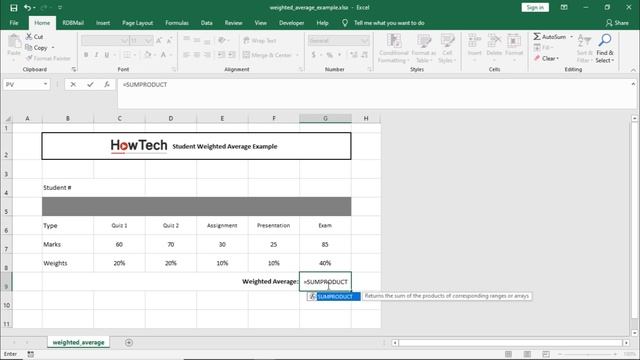Image resolution: width=640 pixels, height=360 pixels.
Task: Confirm the formula with the check mark
Action: [x=90, y=84]
